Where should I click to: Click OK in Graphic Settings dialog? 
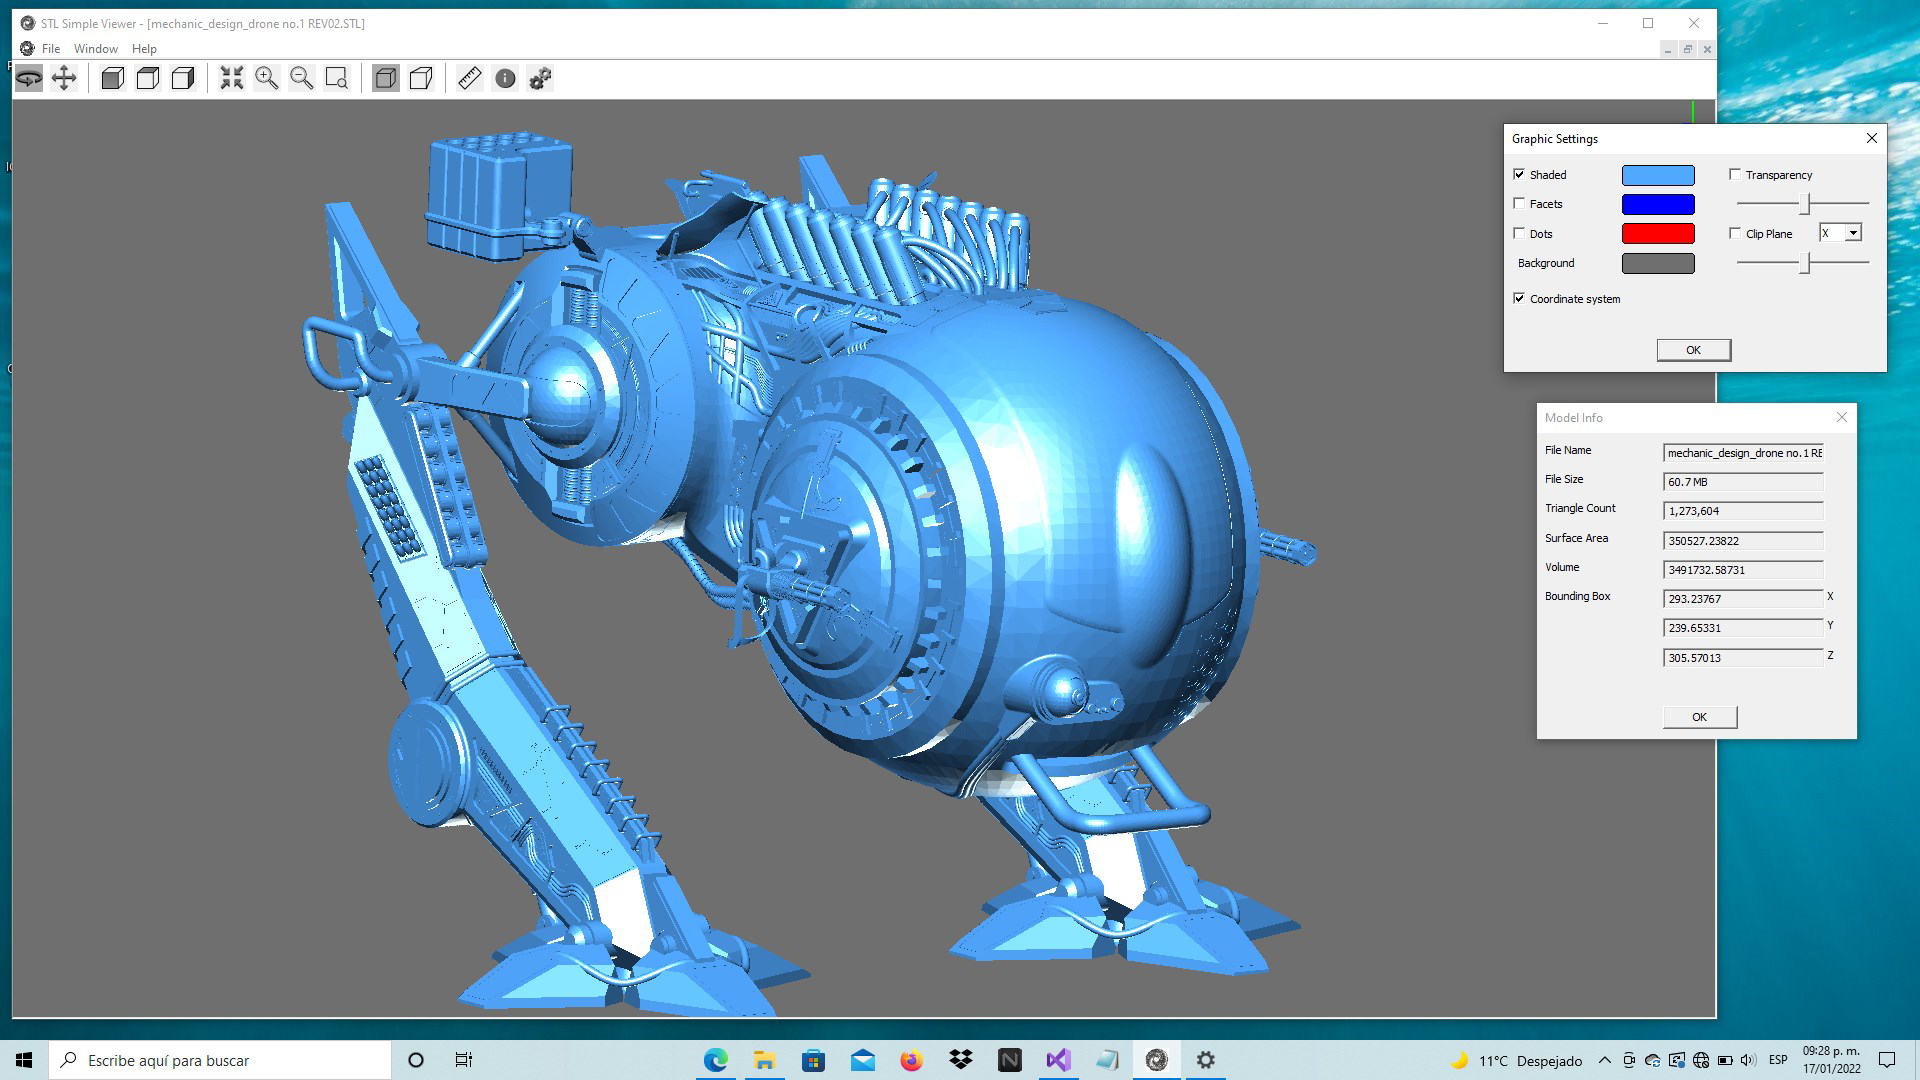[x=1693, y=350]
